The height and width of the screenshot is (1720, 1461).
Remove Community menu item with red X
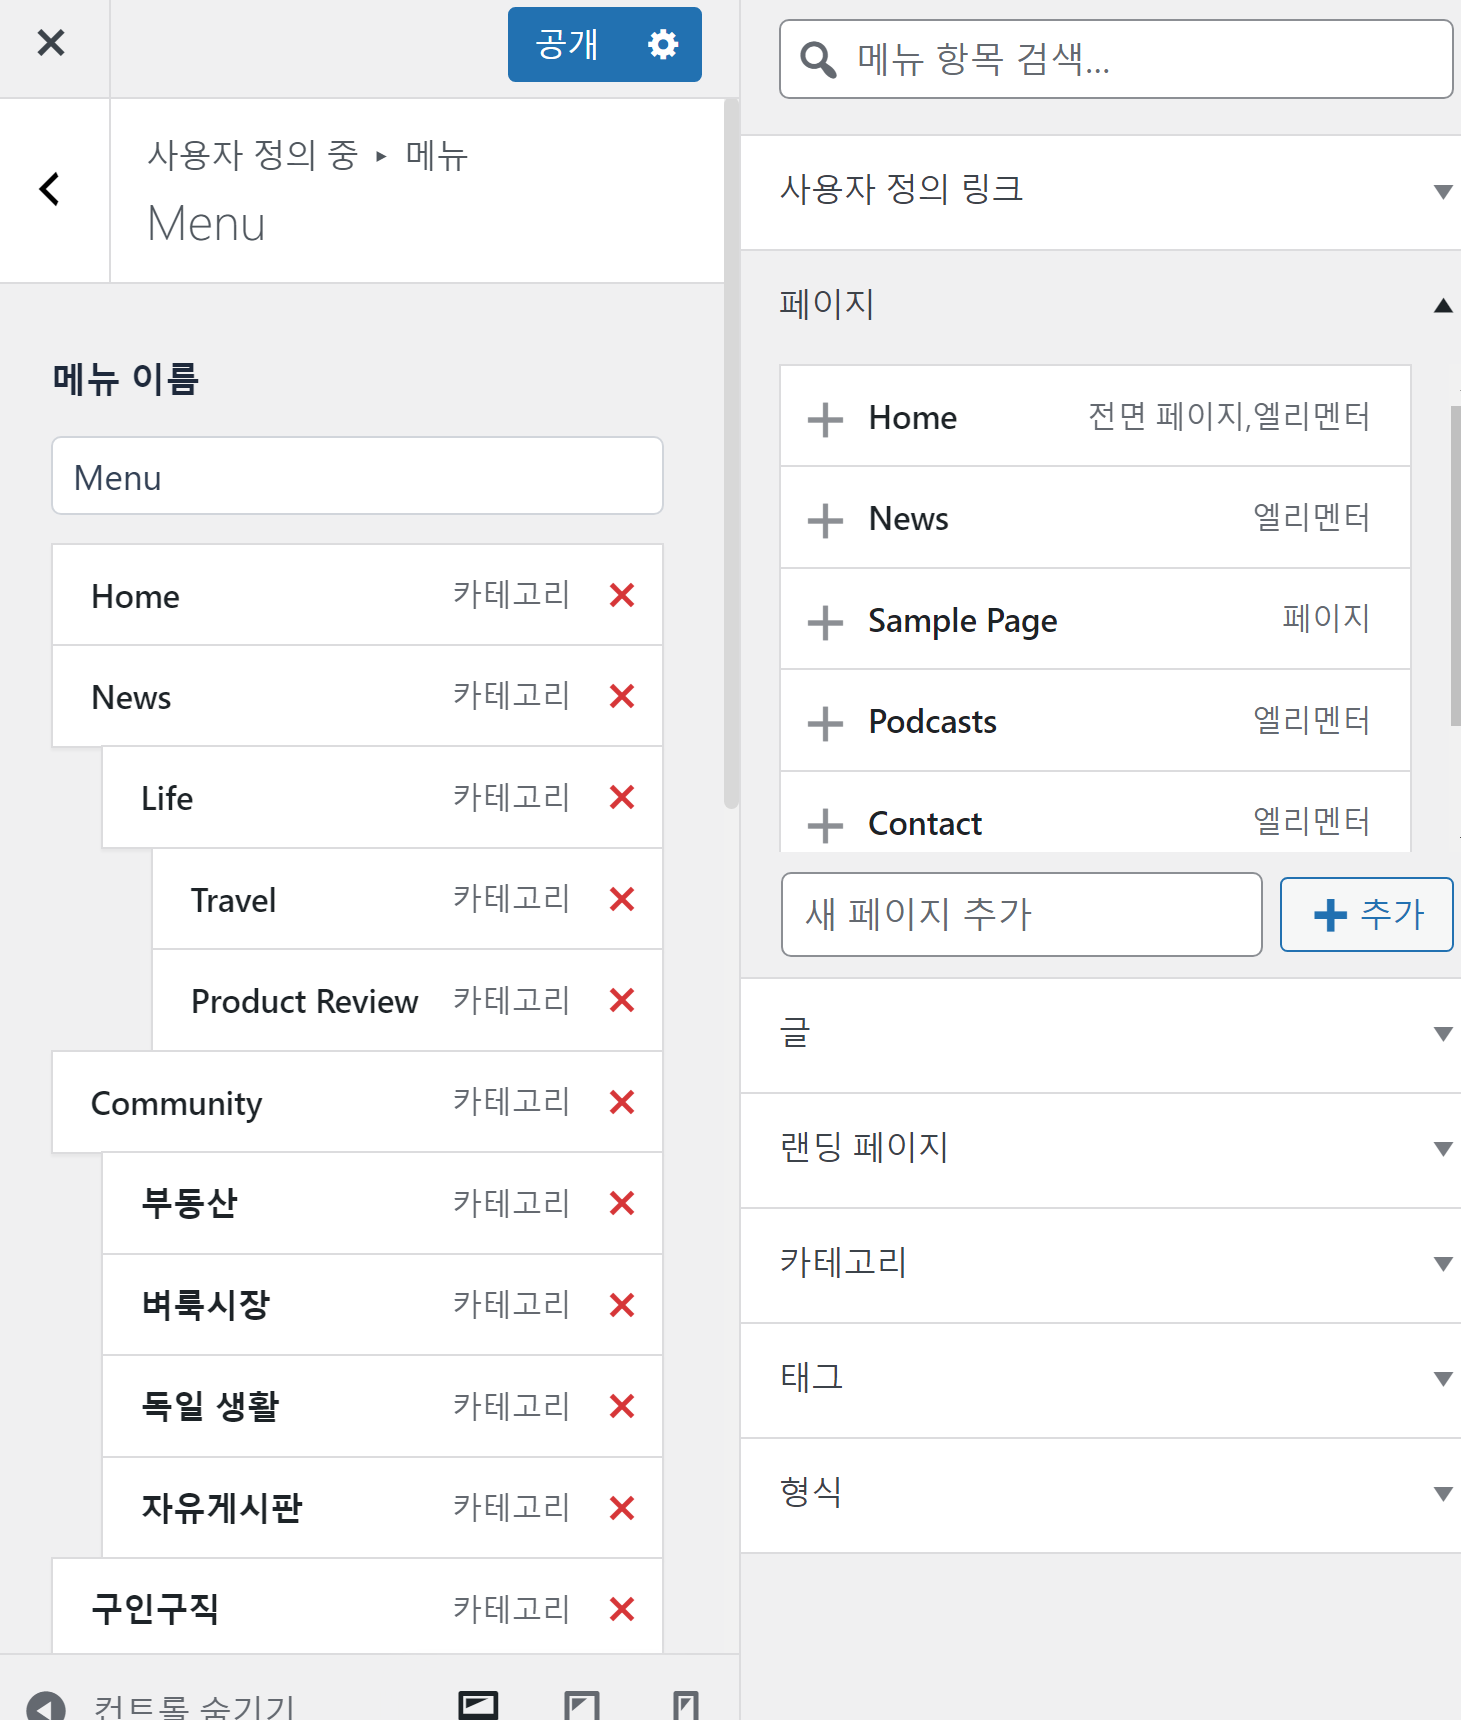point(622,1102)
